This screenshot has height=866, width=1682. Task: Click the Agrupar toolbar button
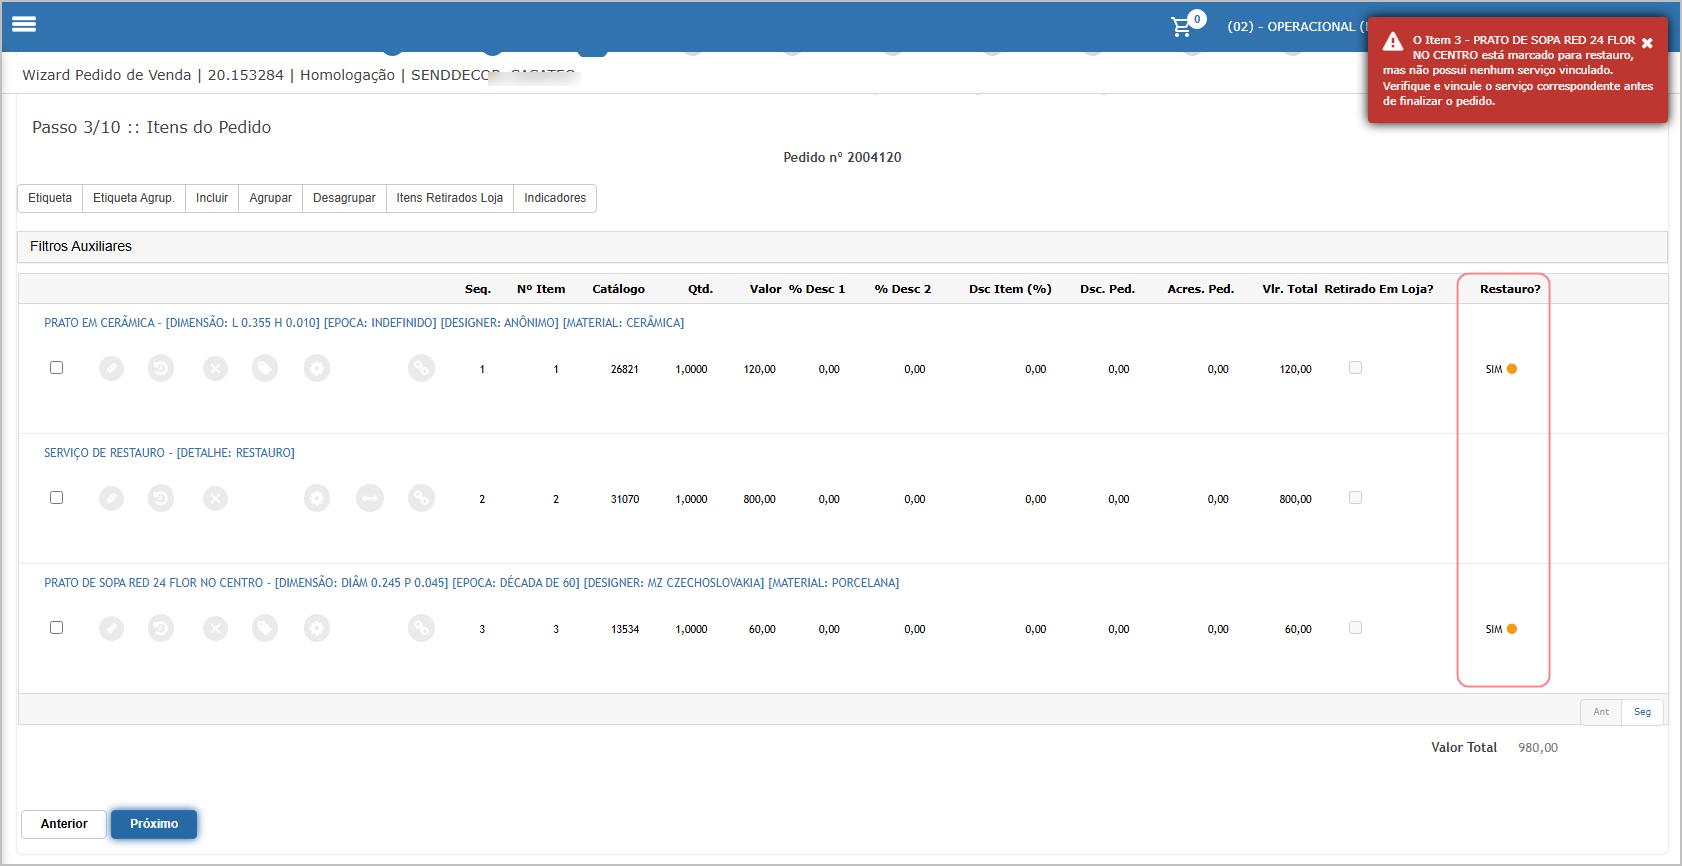pyautogui.click(x=270, y=198)
